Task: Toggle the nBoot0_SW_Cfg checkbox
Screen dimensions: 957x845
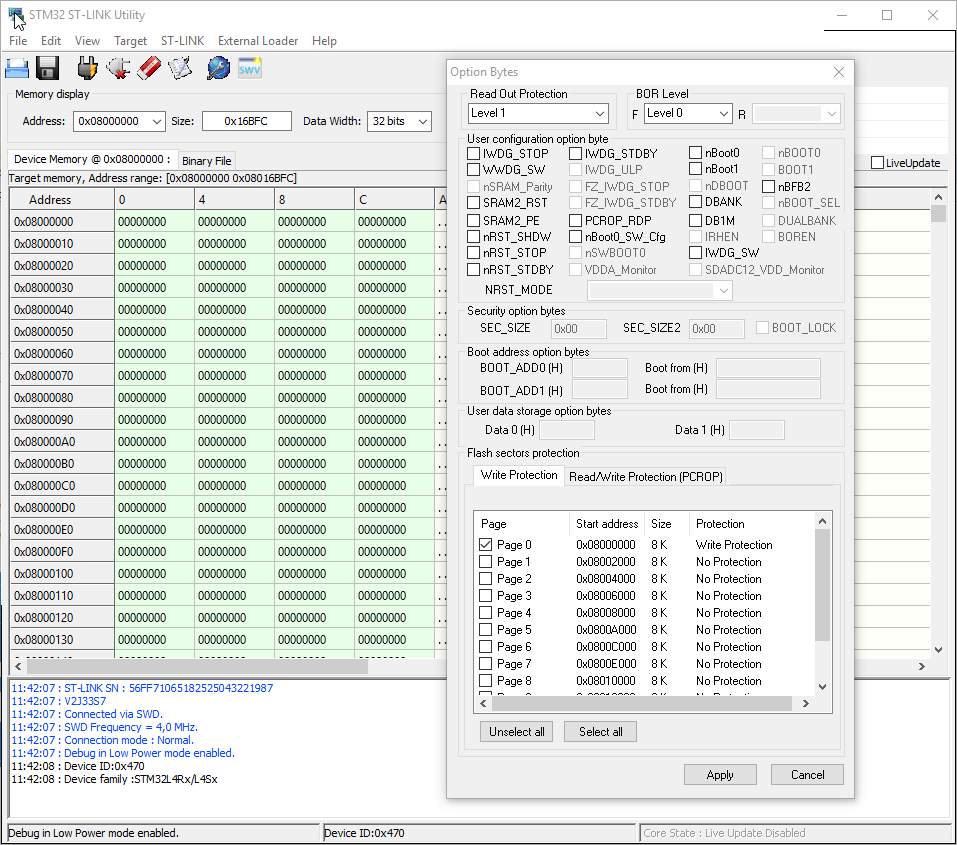Action: (x=576, y=237)
